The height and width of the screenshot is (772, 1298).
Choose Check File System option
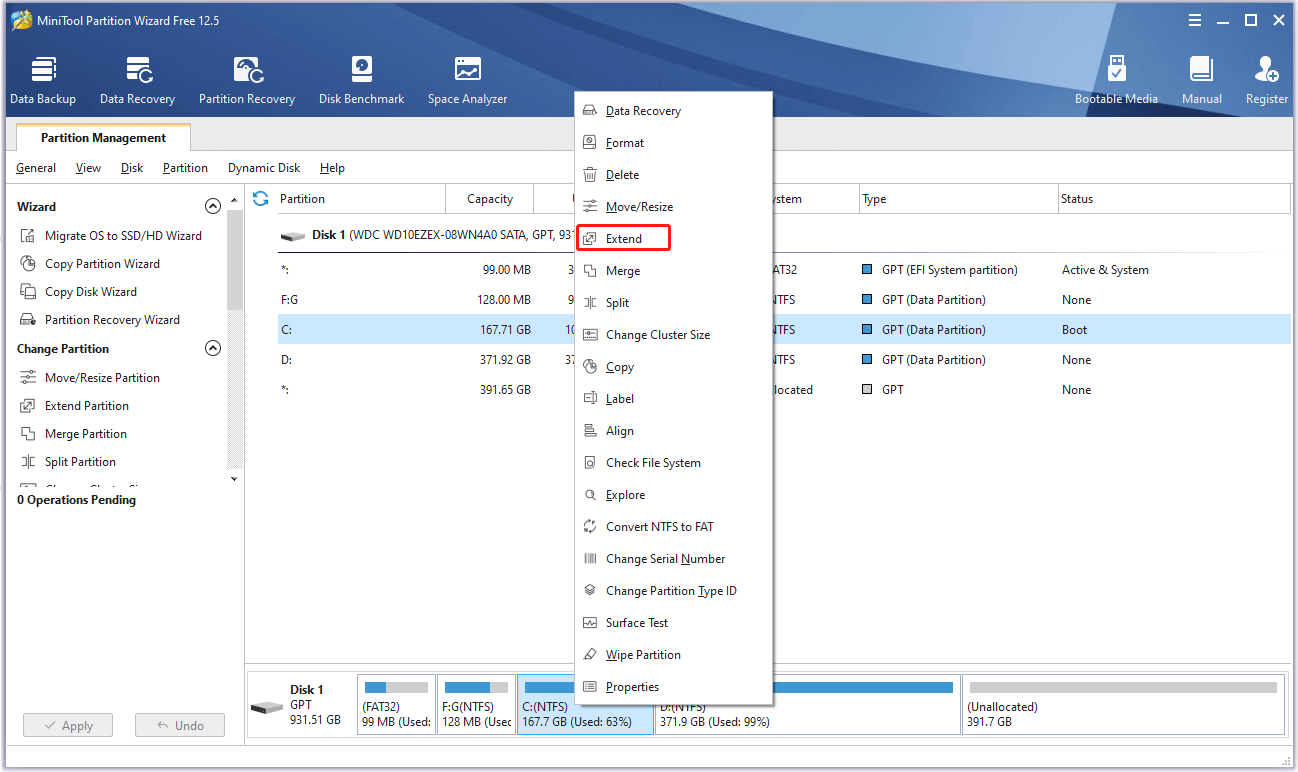coord(672,463)
